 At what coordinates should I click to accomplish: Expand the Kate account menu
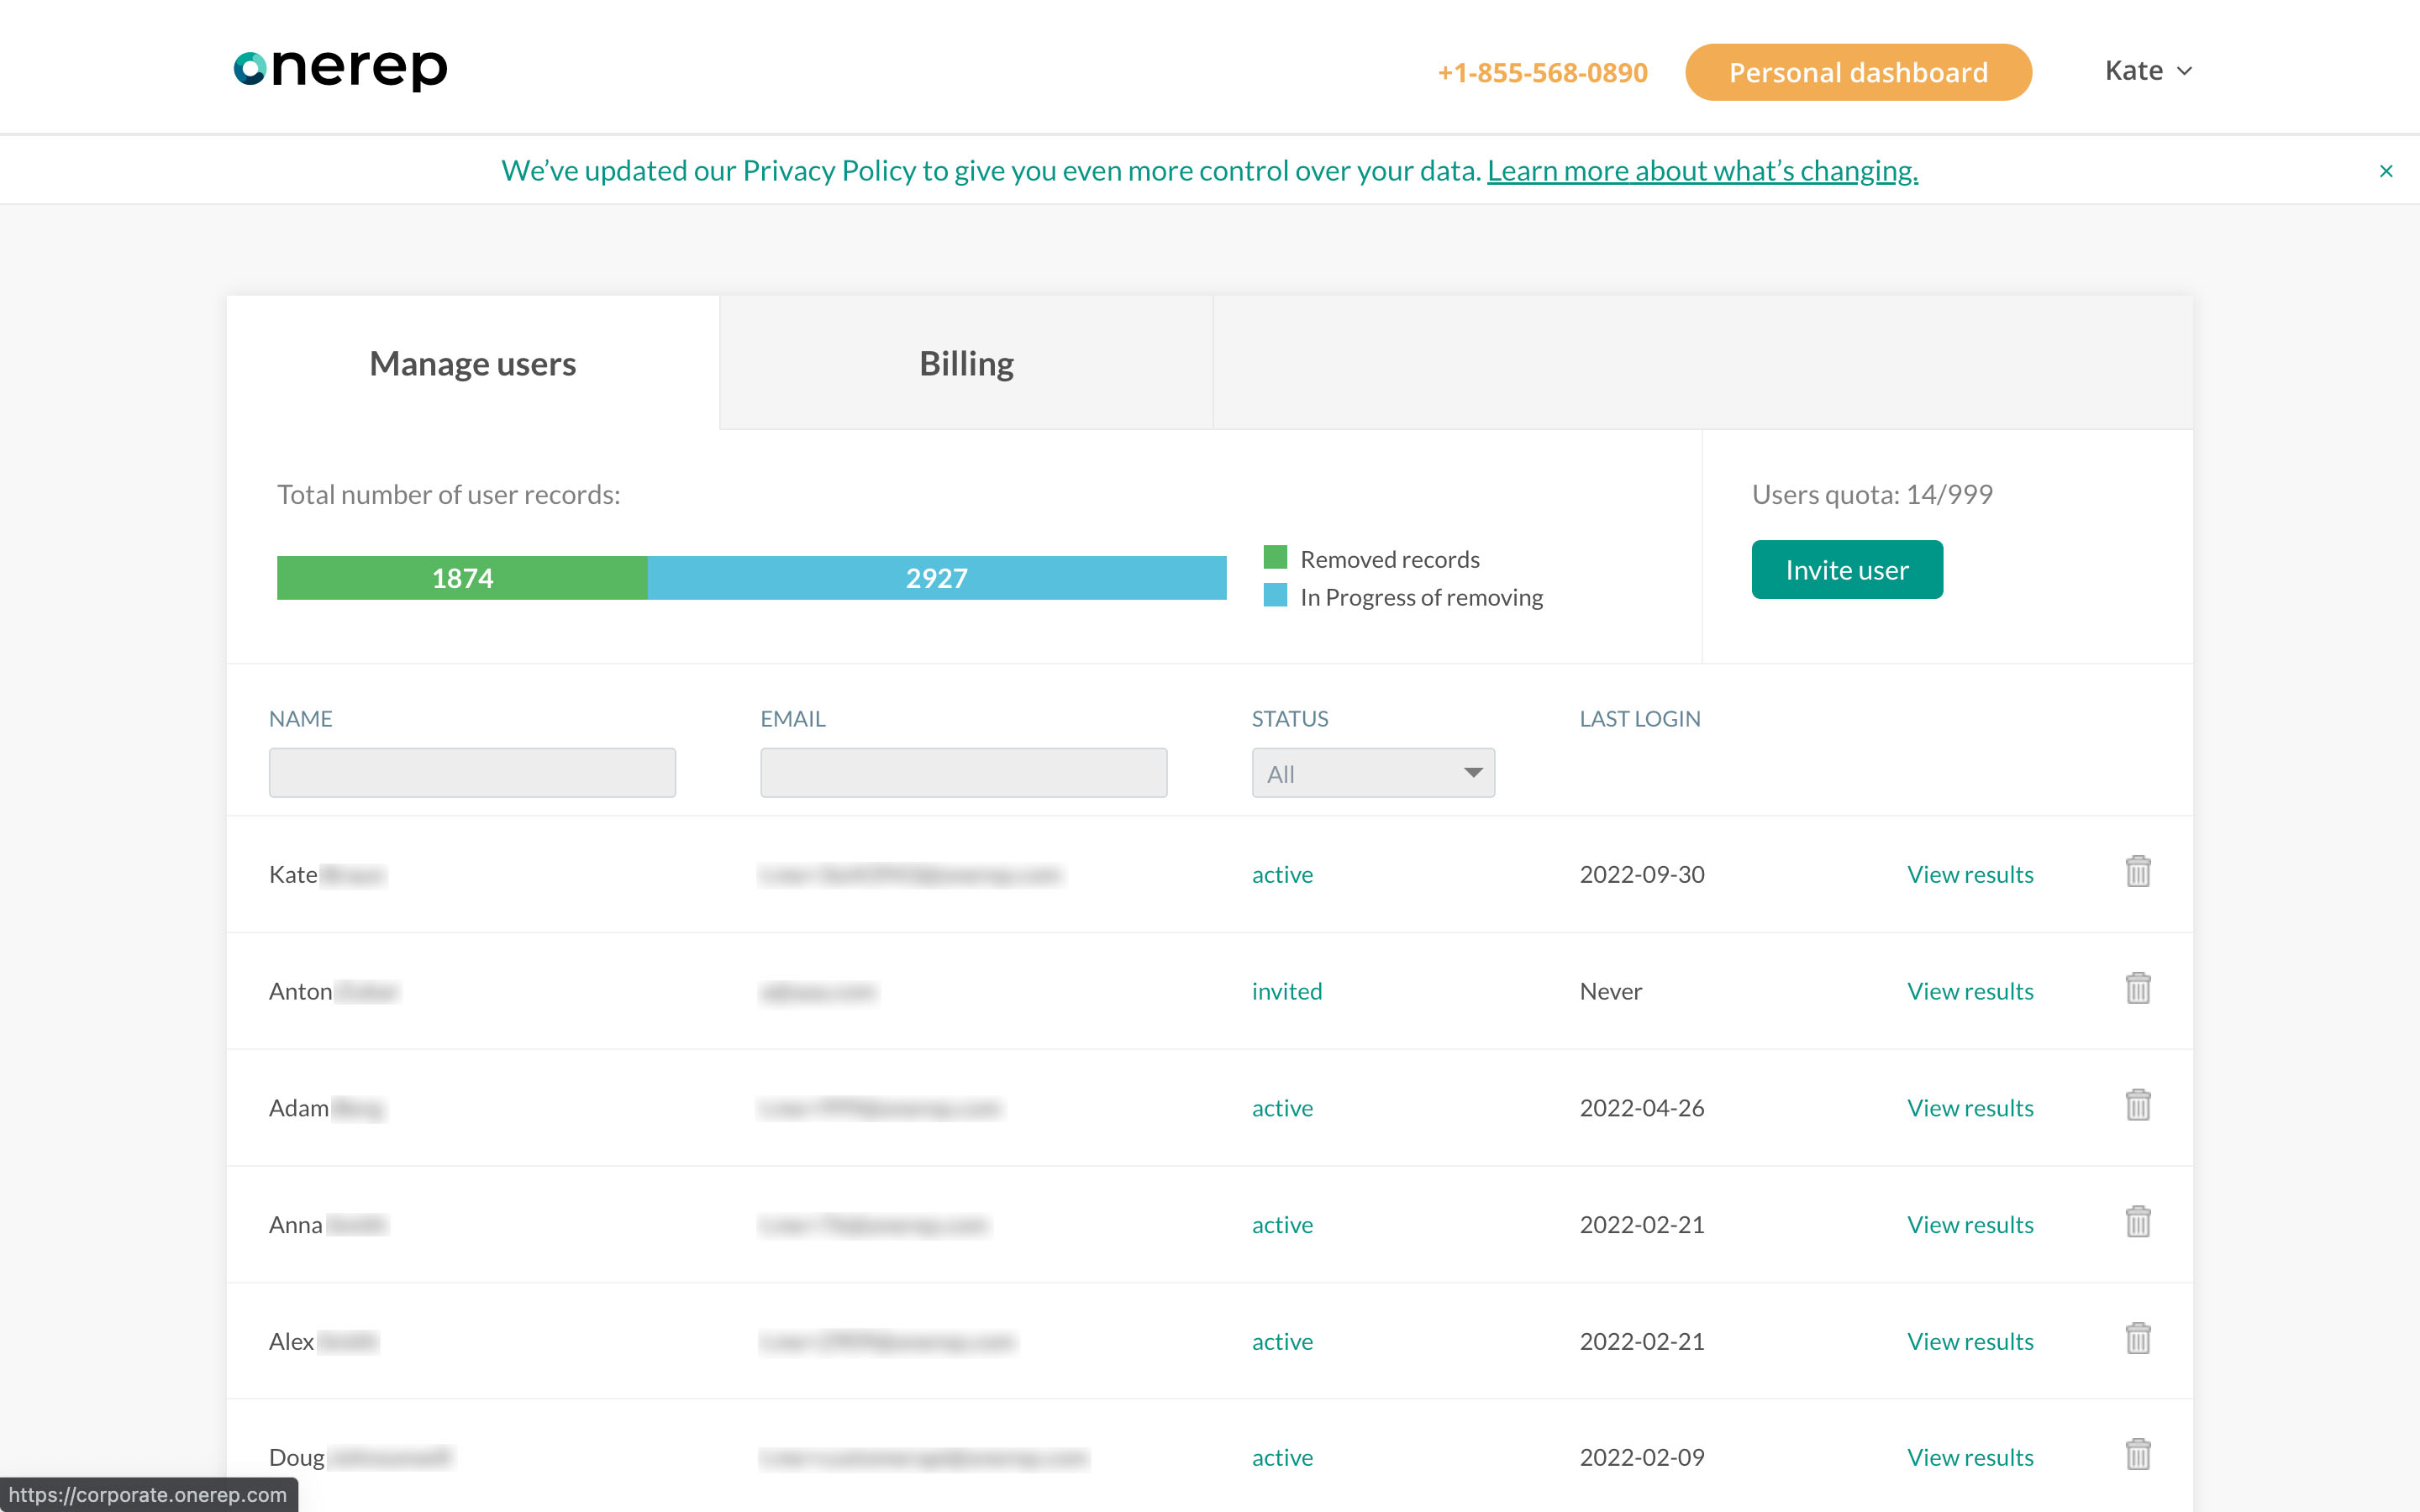point(2146,70)
